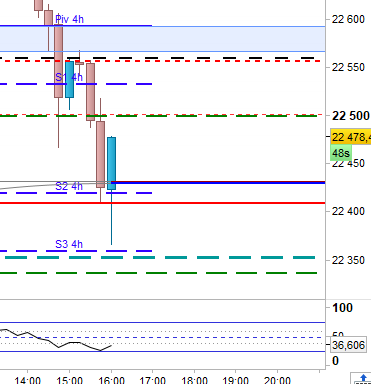Click the green 48s candle countdown label
Screen dimensions: 371x384
(x=341, y=153)
